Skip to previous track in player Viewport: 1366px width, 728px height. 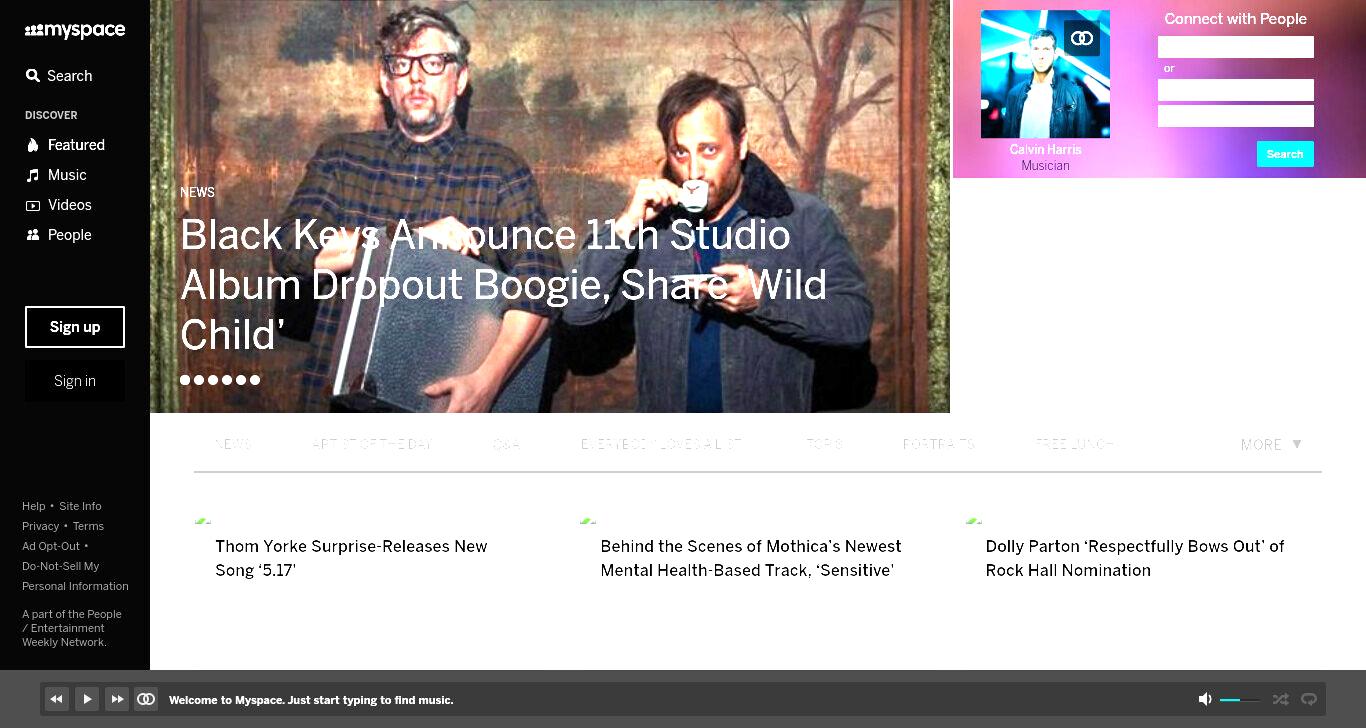pyautogui.click(x=57, y=699)
